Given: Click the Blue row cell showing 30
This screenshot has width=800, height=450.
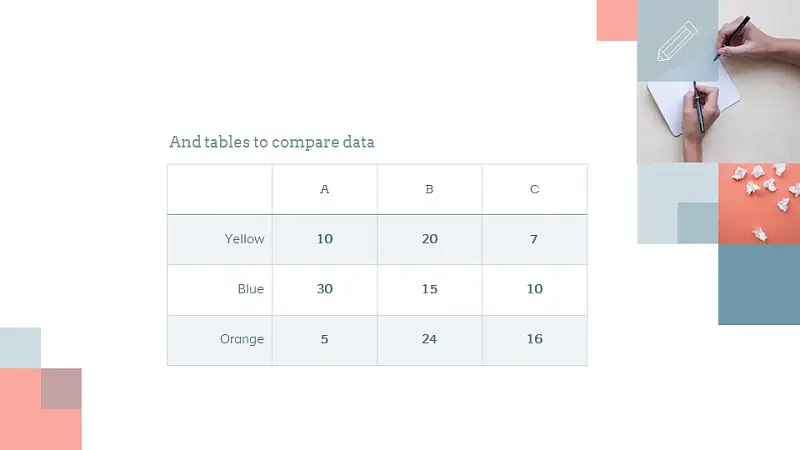Looking at the screenshot, I should tap(324, 289).
